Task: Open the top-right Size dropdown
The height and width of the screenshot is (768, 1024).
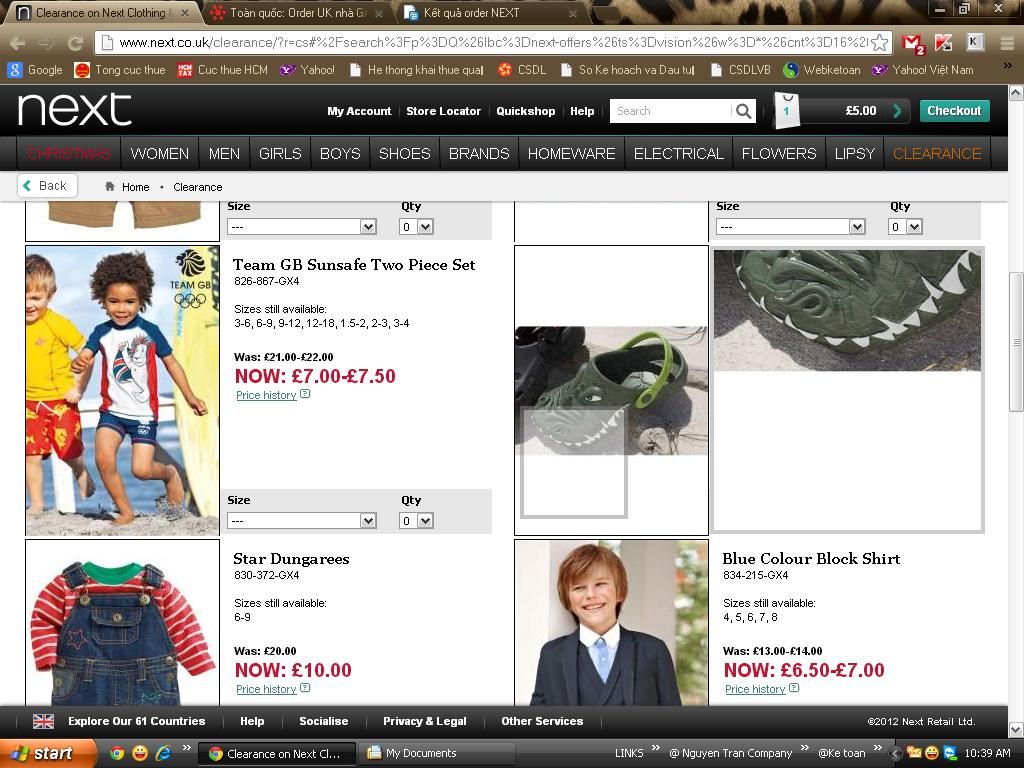Action: pos(791,227)
